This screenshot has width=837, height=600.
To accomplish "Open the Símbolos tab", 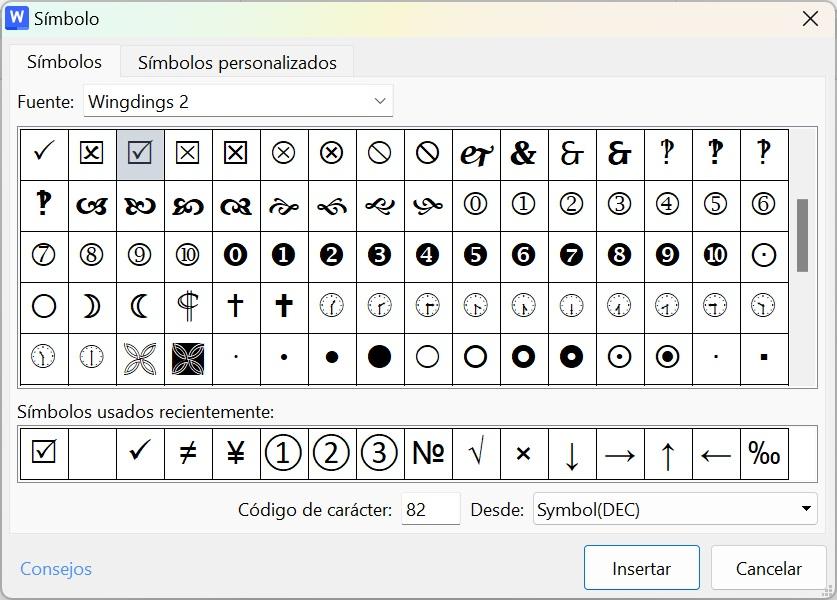I will (64, 61).
